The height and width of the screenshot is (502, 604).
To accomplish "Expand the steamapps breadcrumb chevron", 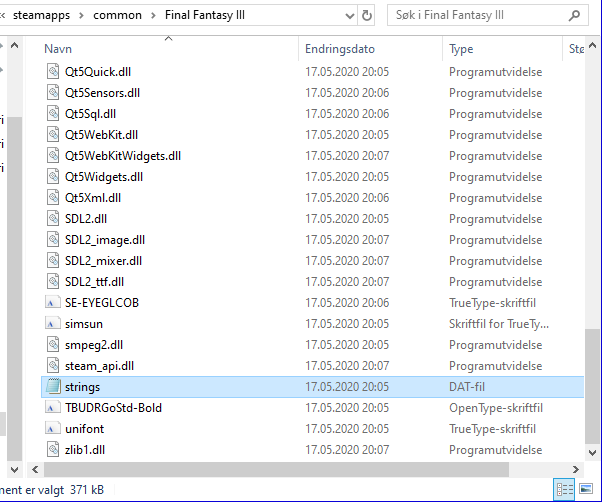I will pyautogui.click(x=81, y=15).
